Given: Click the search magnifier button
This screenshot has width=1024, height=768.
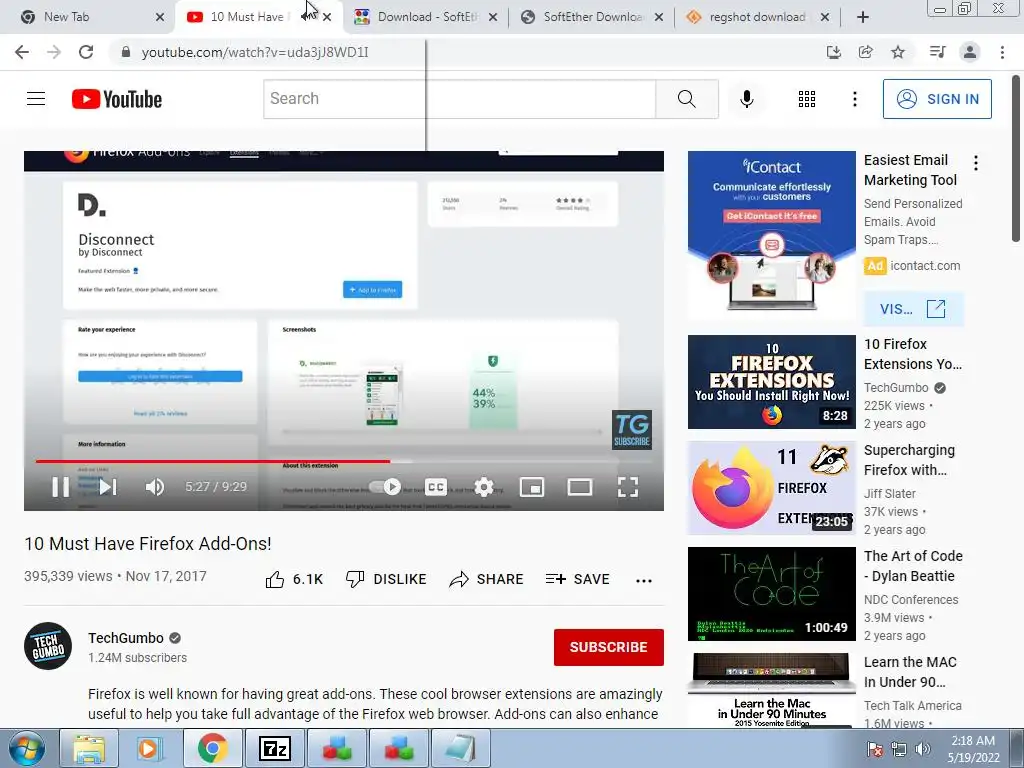Looking at the screenshot, I should point(686,99).
